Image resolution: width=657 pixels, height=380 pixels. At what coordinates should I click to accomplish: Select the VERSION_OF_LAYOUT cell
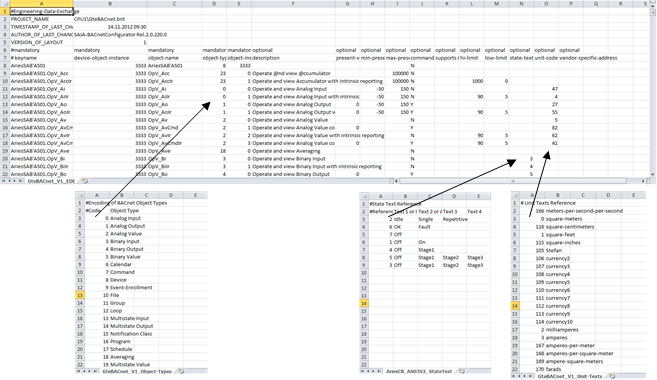pos(41,42)
